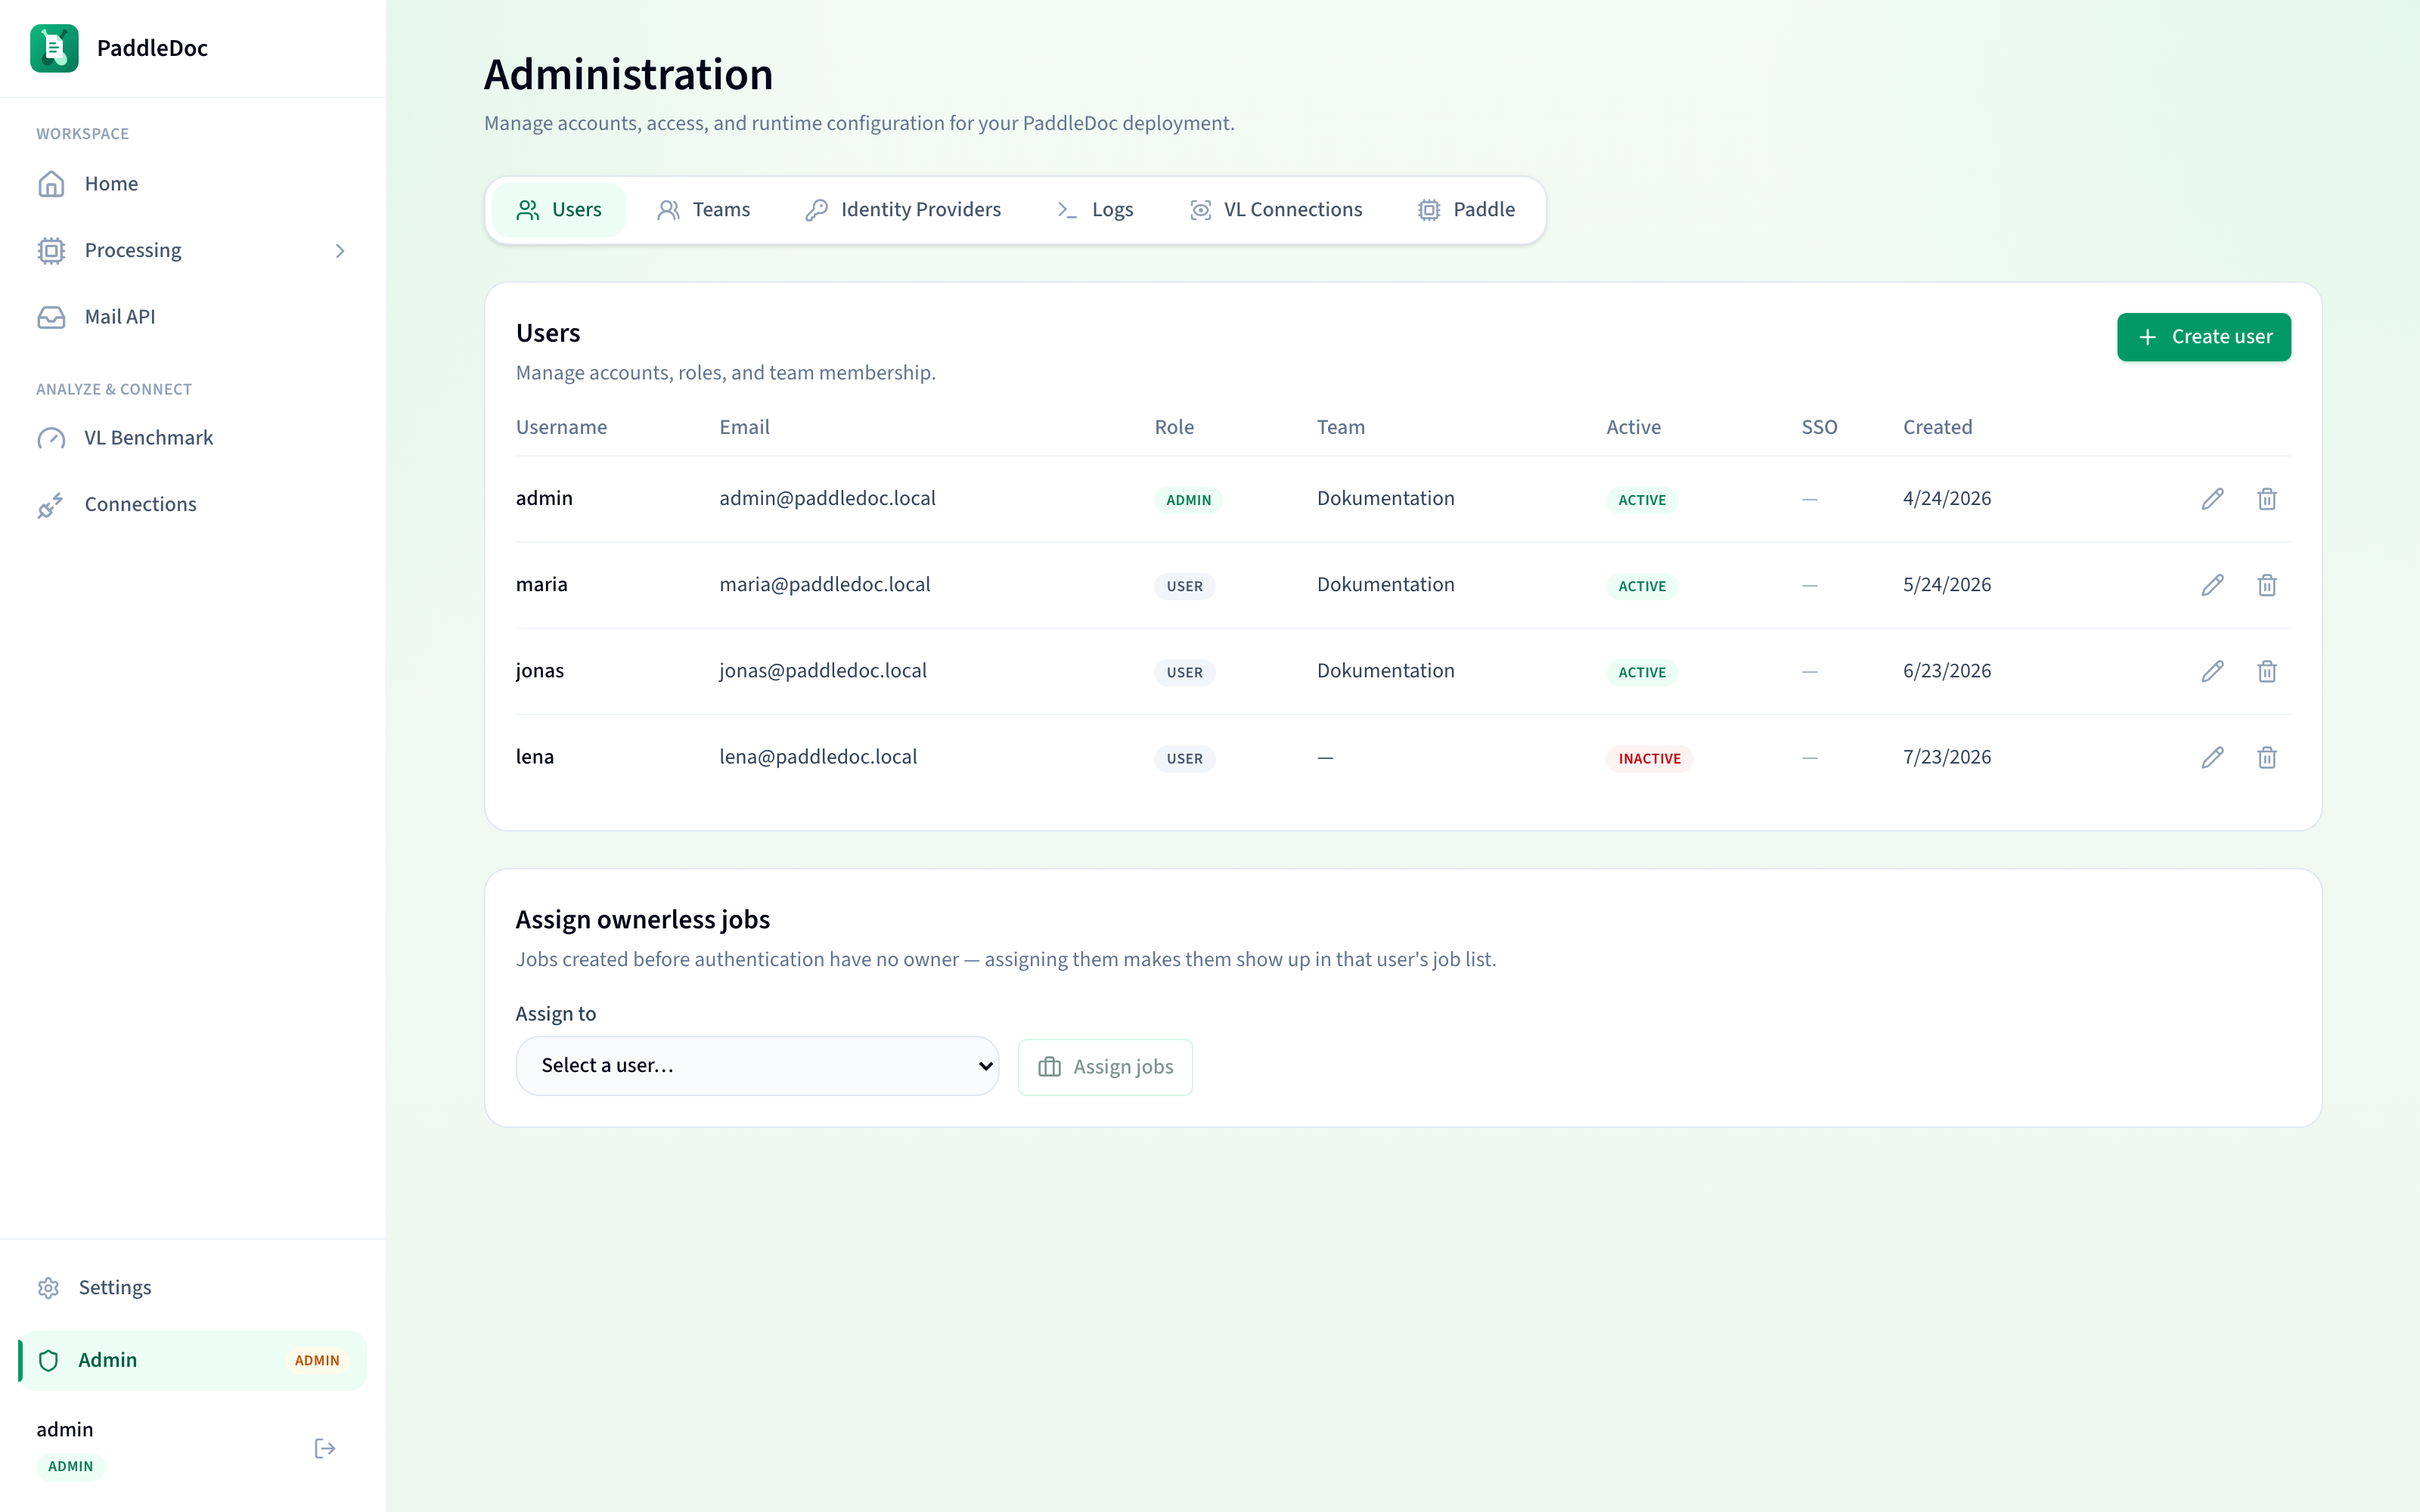
Task: Edit the maria user with pencil icon
Action: click(x=2212, y=585)
